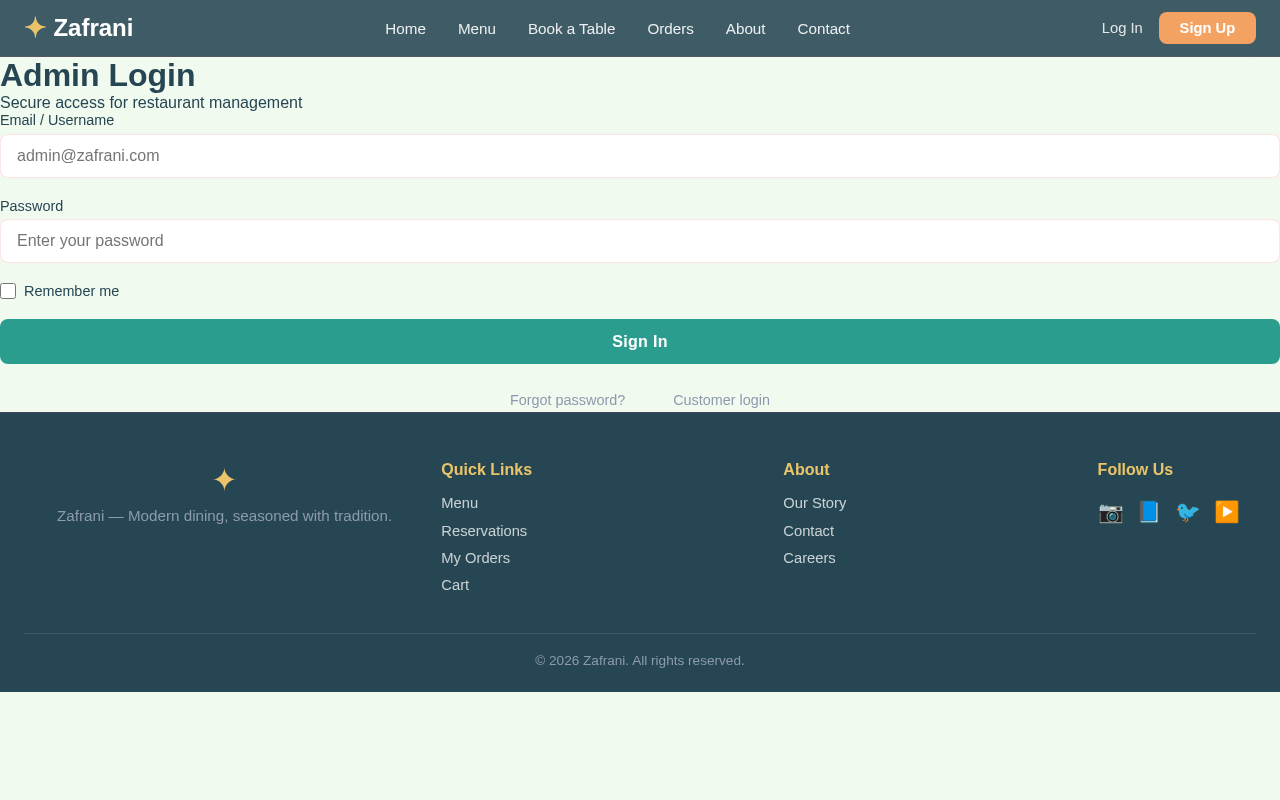The width and height of the screenshot is (1280, 800).
Task: Open Cart from footer Quick Links
Action: (x=455, y=585)
